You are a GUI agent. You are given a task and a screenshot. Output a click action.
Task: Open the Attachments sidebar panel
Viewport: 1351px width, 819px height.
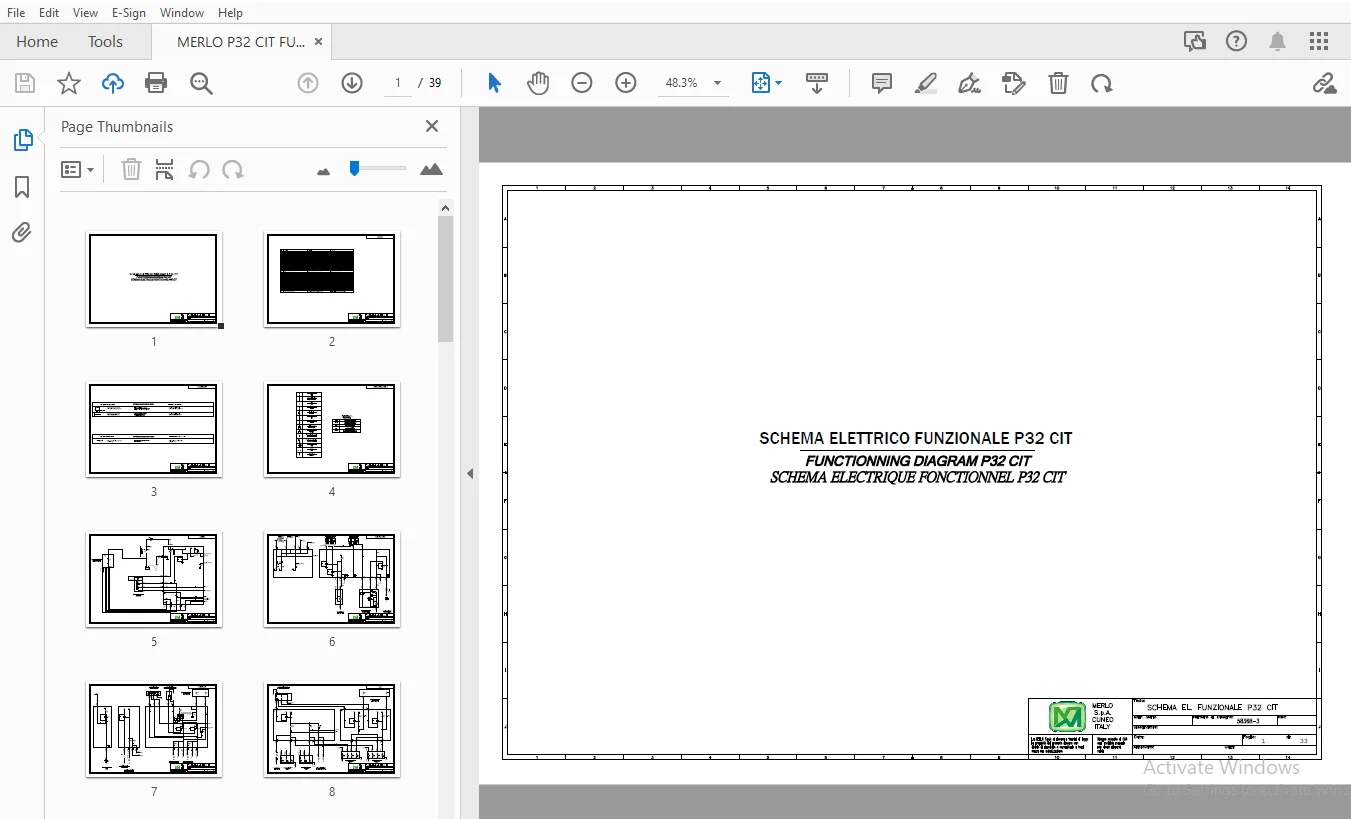tap(22, 233)
